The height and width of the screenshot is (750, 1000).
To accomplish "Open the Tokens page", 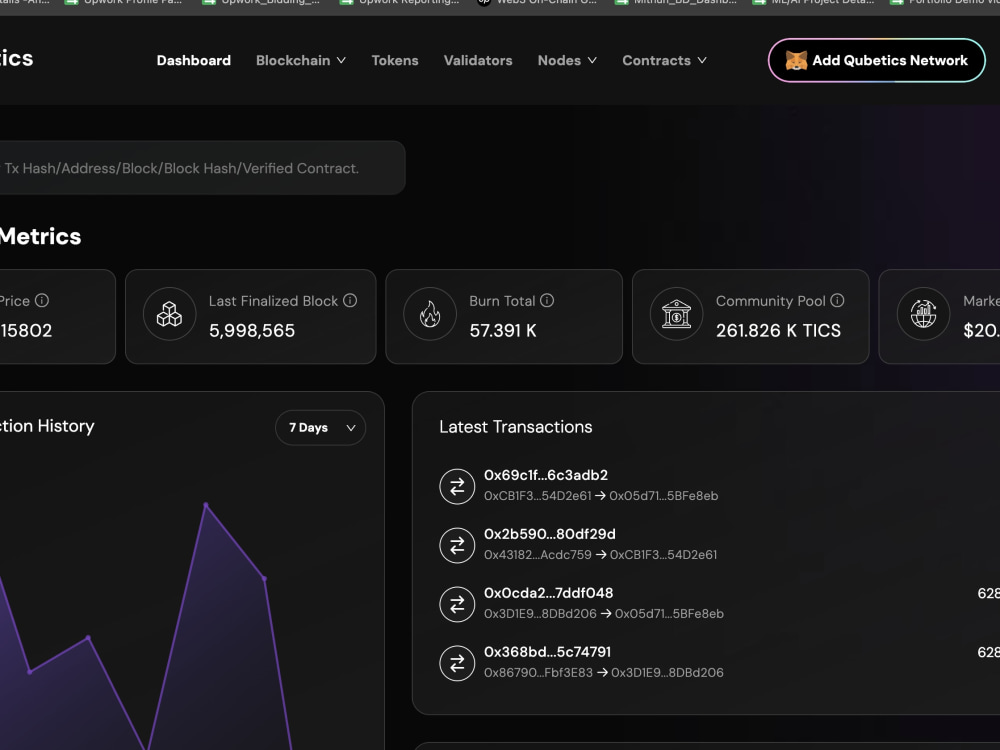I will point(395,61).
